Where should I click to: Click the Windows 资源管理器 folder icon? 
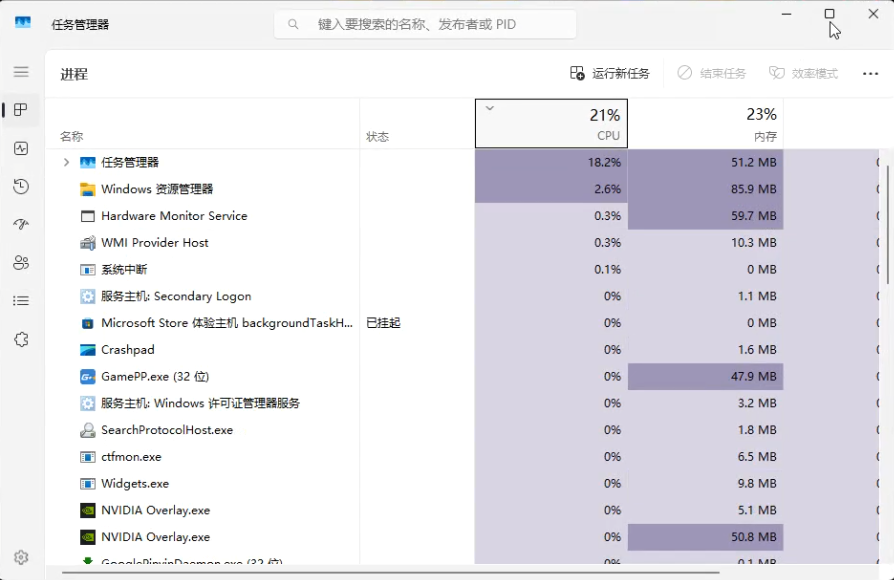[87, 189]
